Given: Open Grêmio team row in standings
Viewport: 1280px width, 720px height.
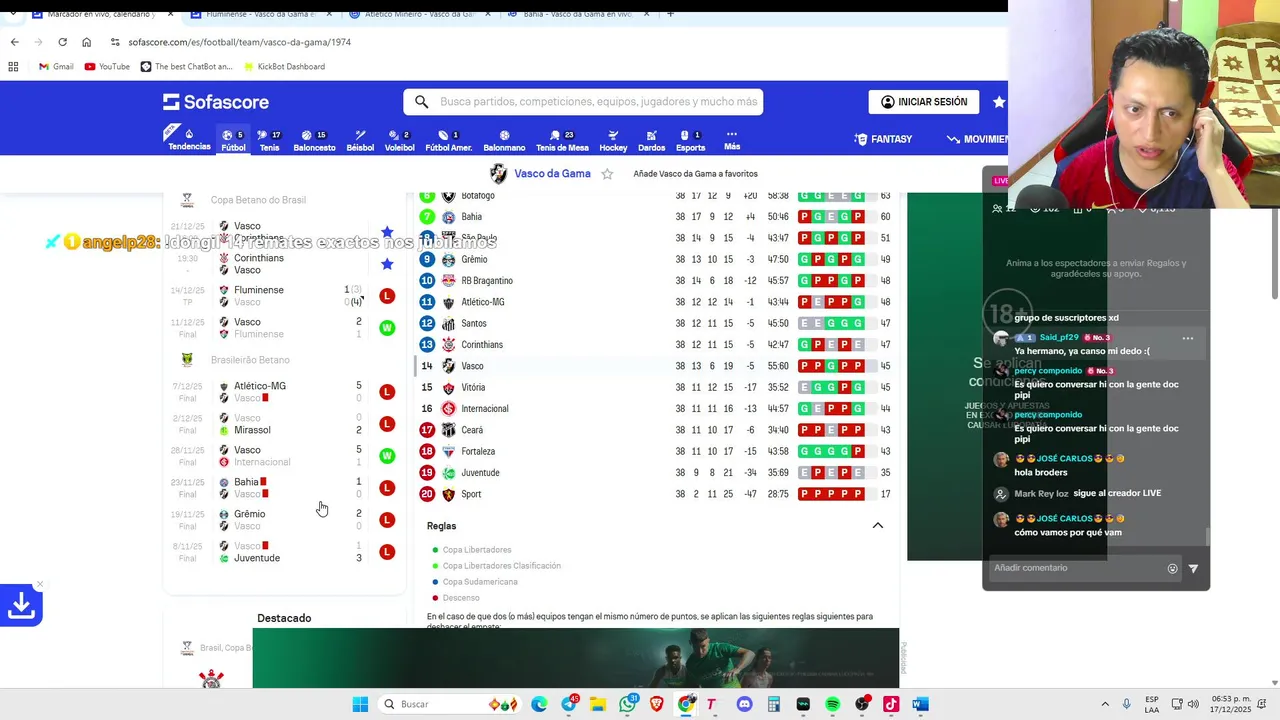Looking at the screenshot, I should pos(655,260).
